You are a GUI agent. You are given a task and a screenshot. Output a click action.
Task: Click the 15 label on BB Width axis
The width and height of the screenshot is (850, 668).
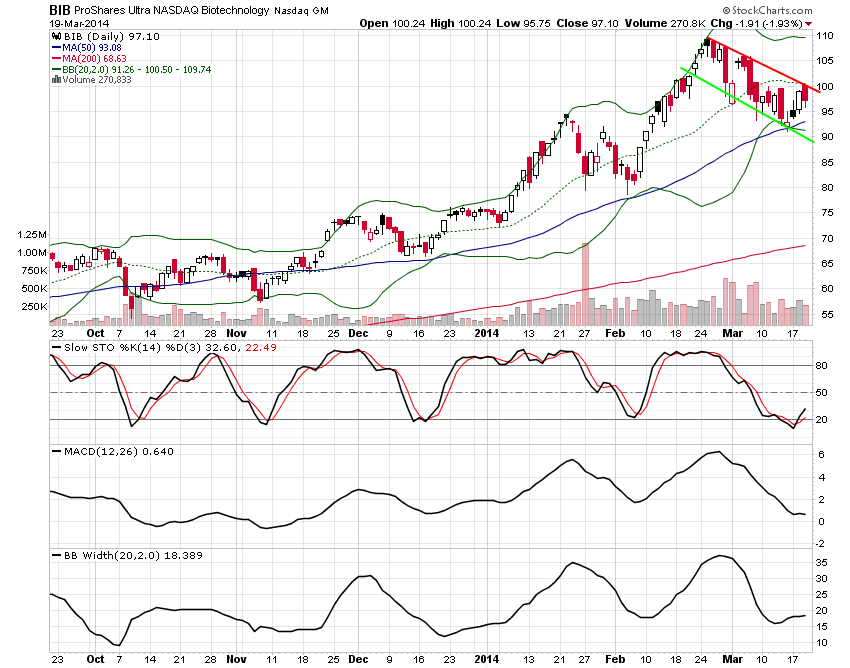(x=822, y=626)
